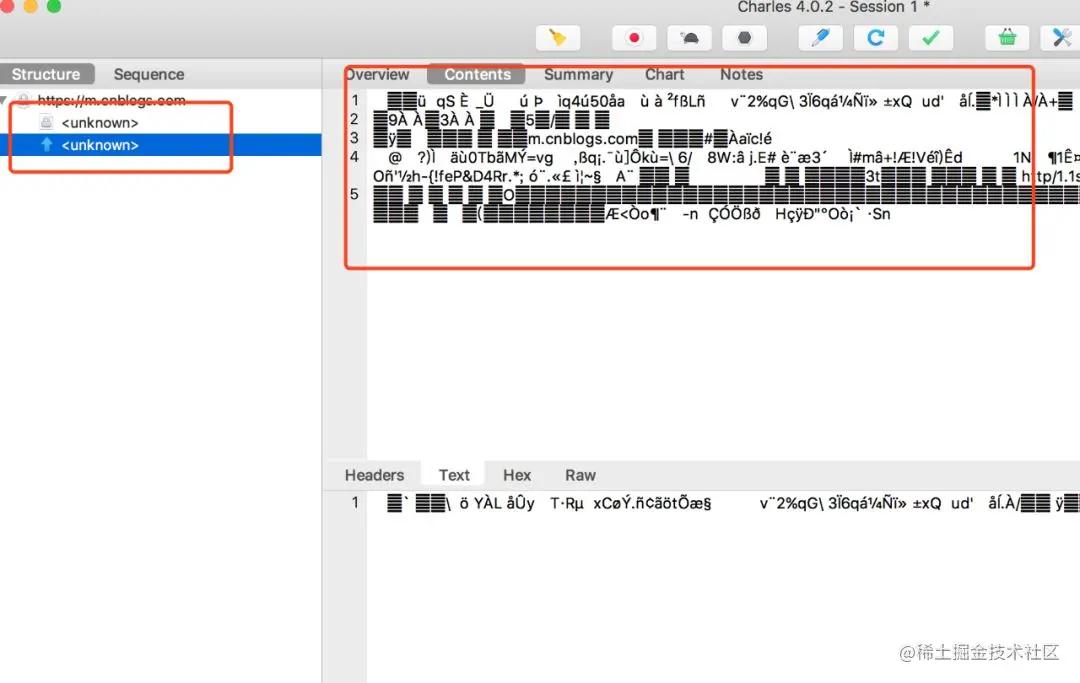The image size is (1080, 683).
Task: Select the highlighted <unknown> request with upload arrow
Action: pos(99,145)
